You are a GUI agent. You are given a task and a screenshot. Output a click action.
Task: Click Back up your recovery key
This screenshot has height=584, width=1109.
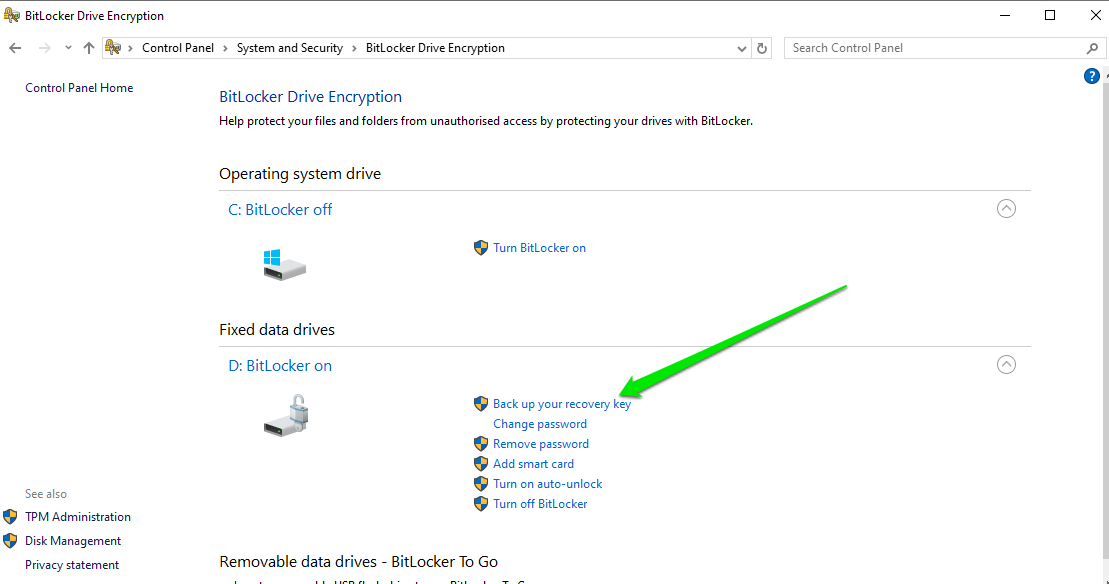click(x=561, y=404)
